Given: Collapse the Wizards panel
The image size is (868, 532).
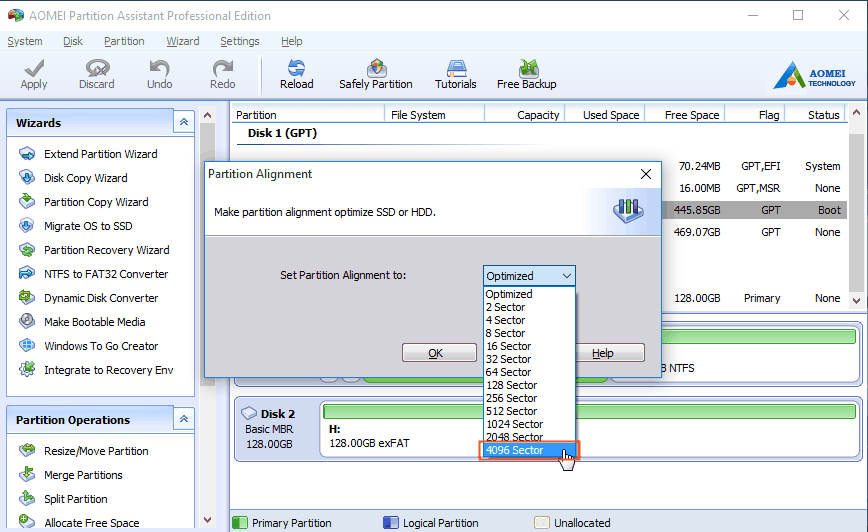Looking at the screenshot, I should pos(184,122).
